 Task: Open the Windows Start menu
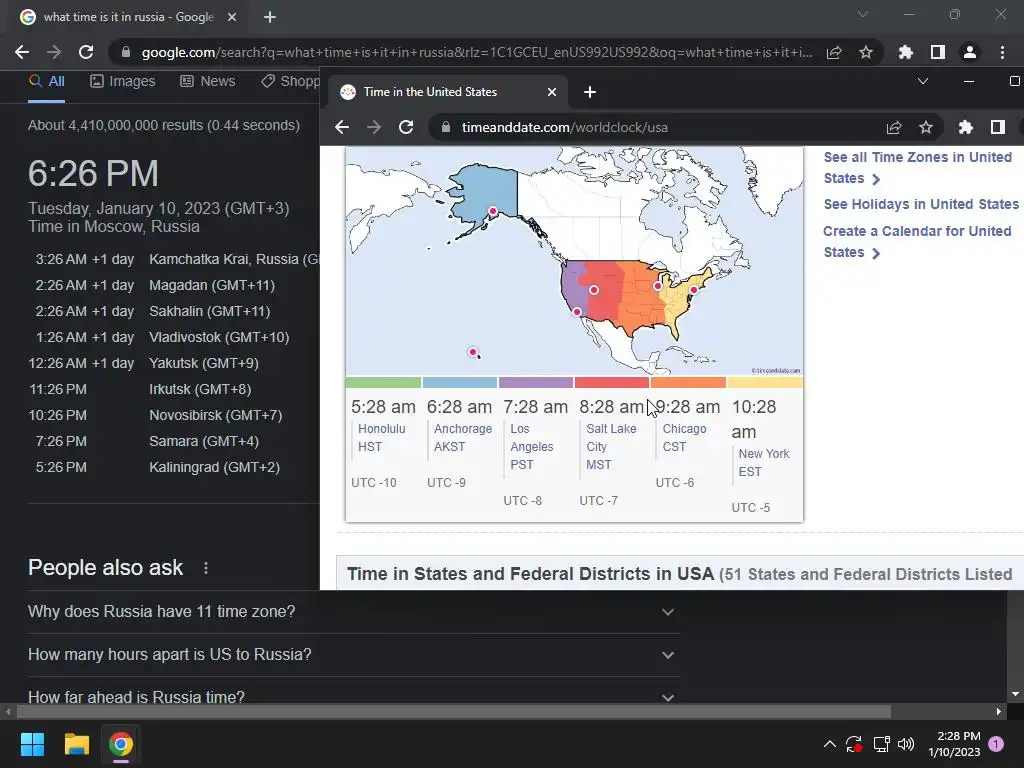pos(32,744)
